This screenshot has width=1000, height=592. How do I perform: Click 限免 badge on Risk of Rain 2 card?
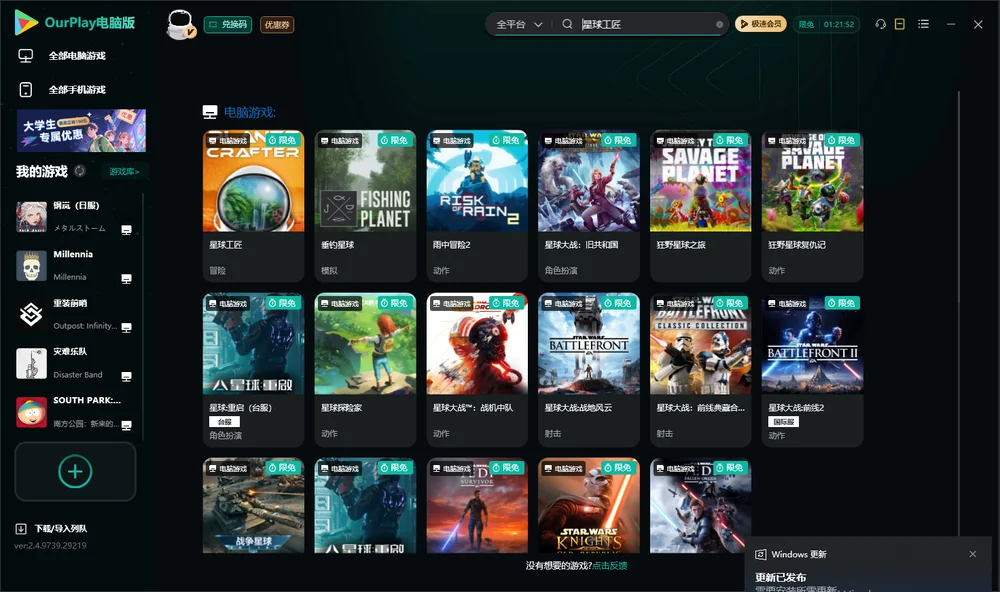click(506, 140)
